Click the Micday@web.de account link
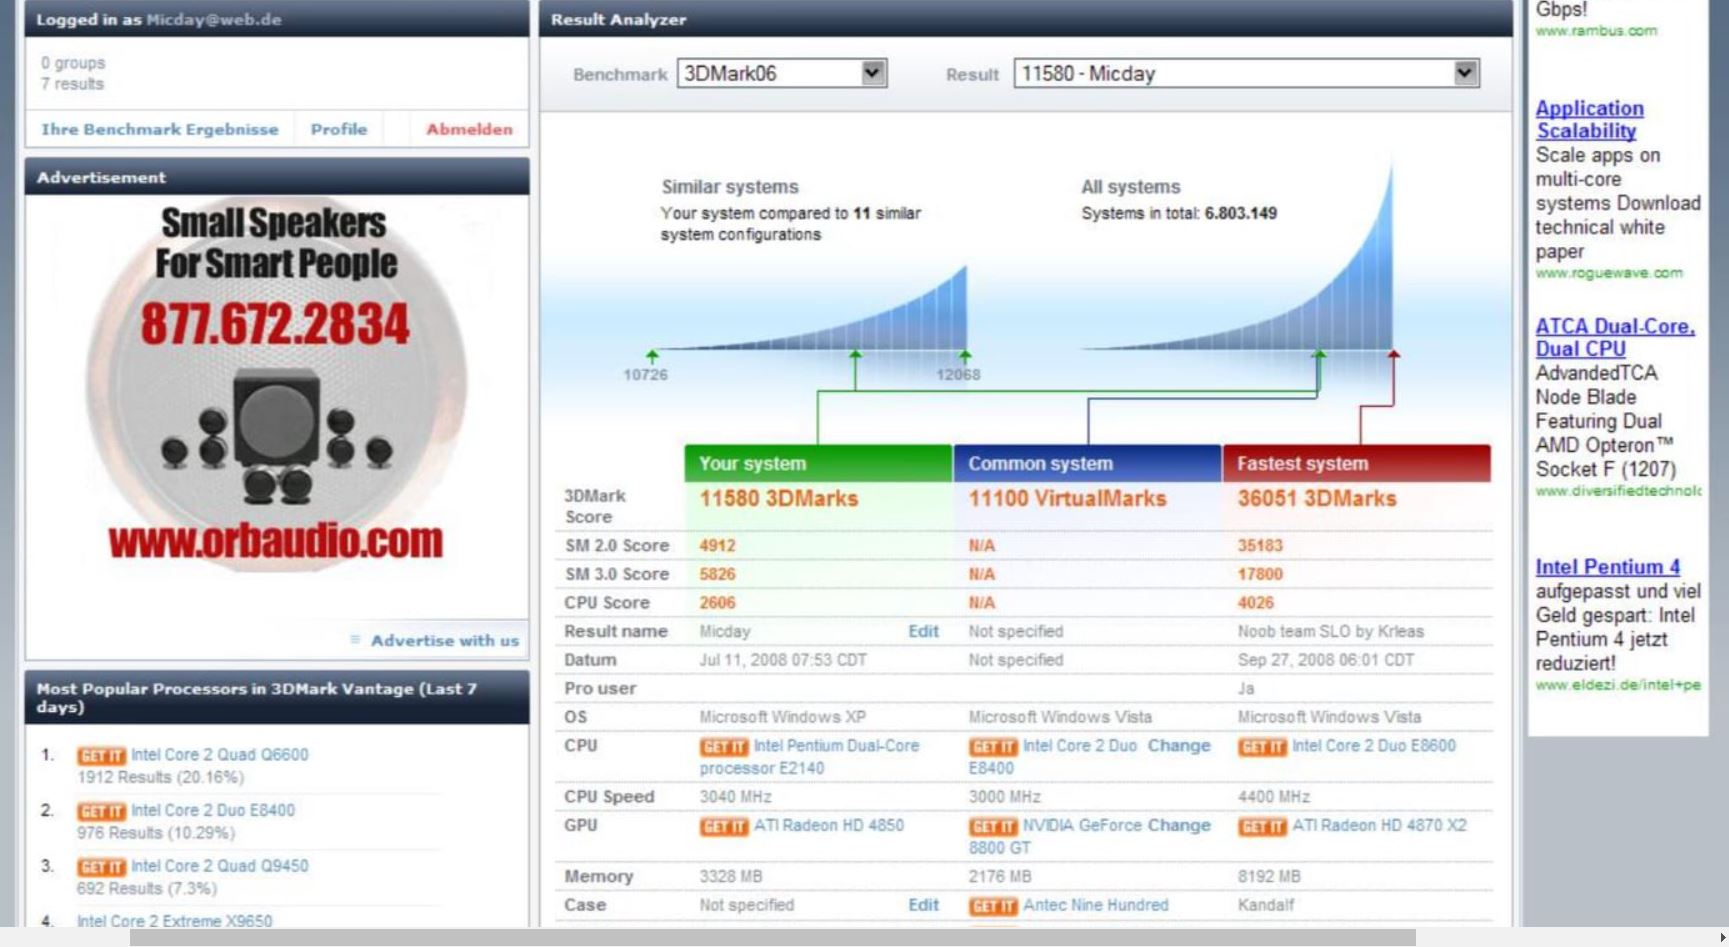The height and width of the screenshot is (947, 1729). point(214,20)
